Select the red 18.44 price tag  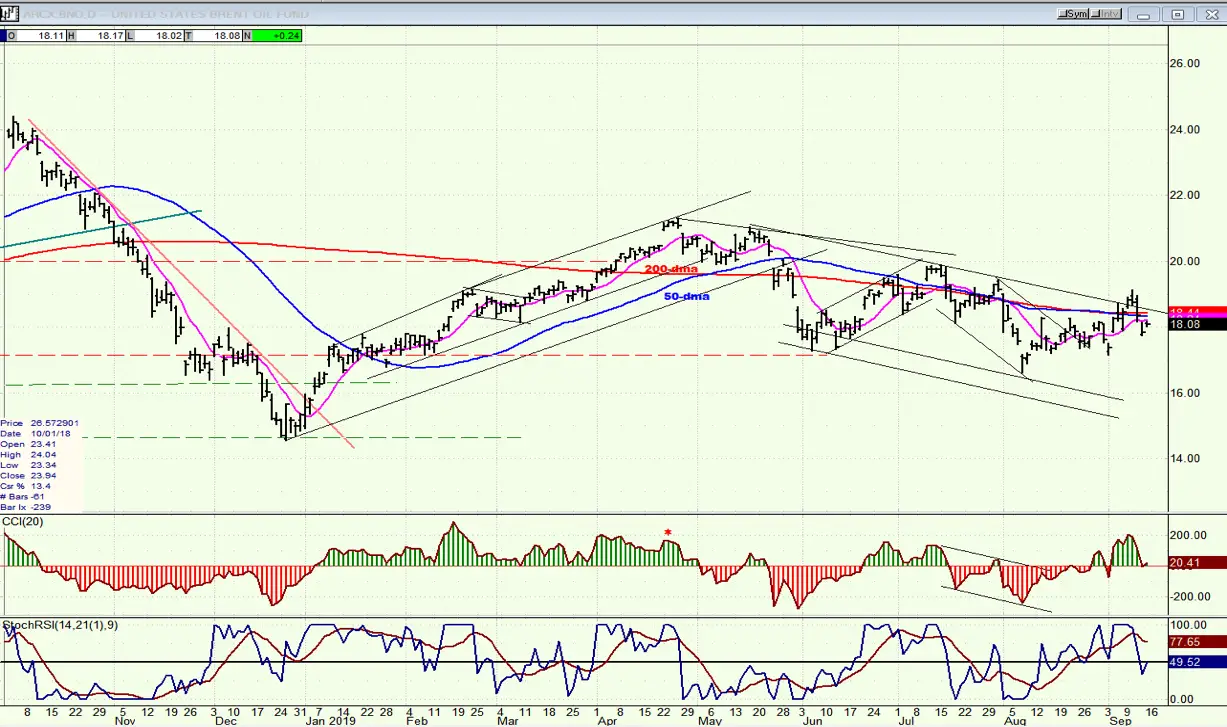tap(1198, 312)
